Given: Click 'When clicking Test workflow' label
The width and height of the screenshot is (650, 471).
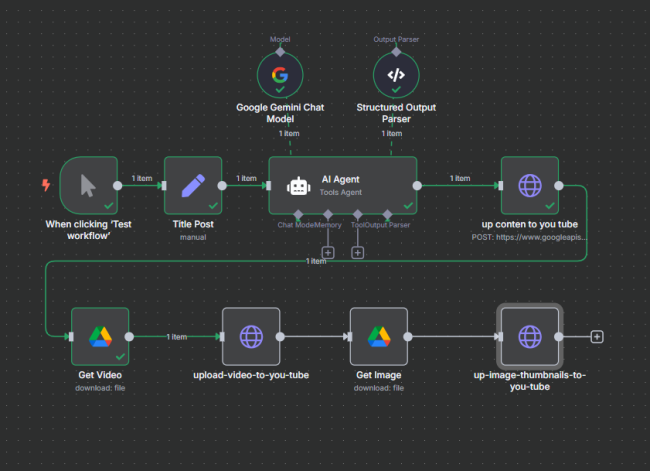Looking at the screenshot, I should (88, 230).
